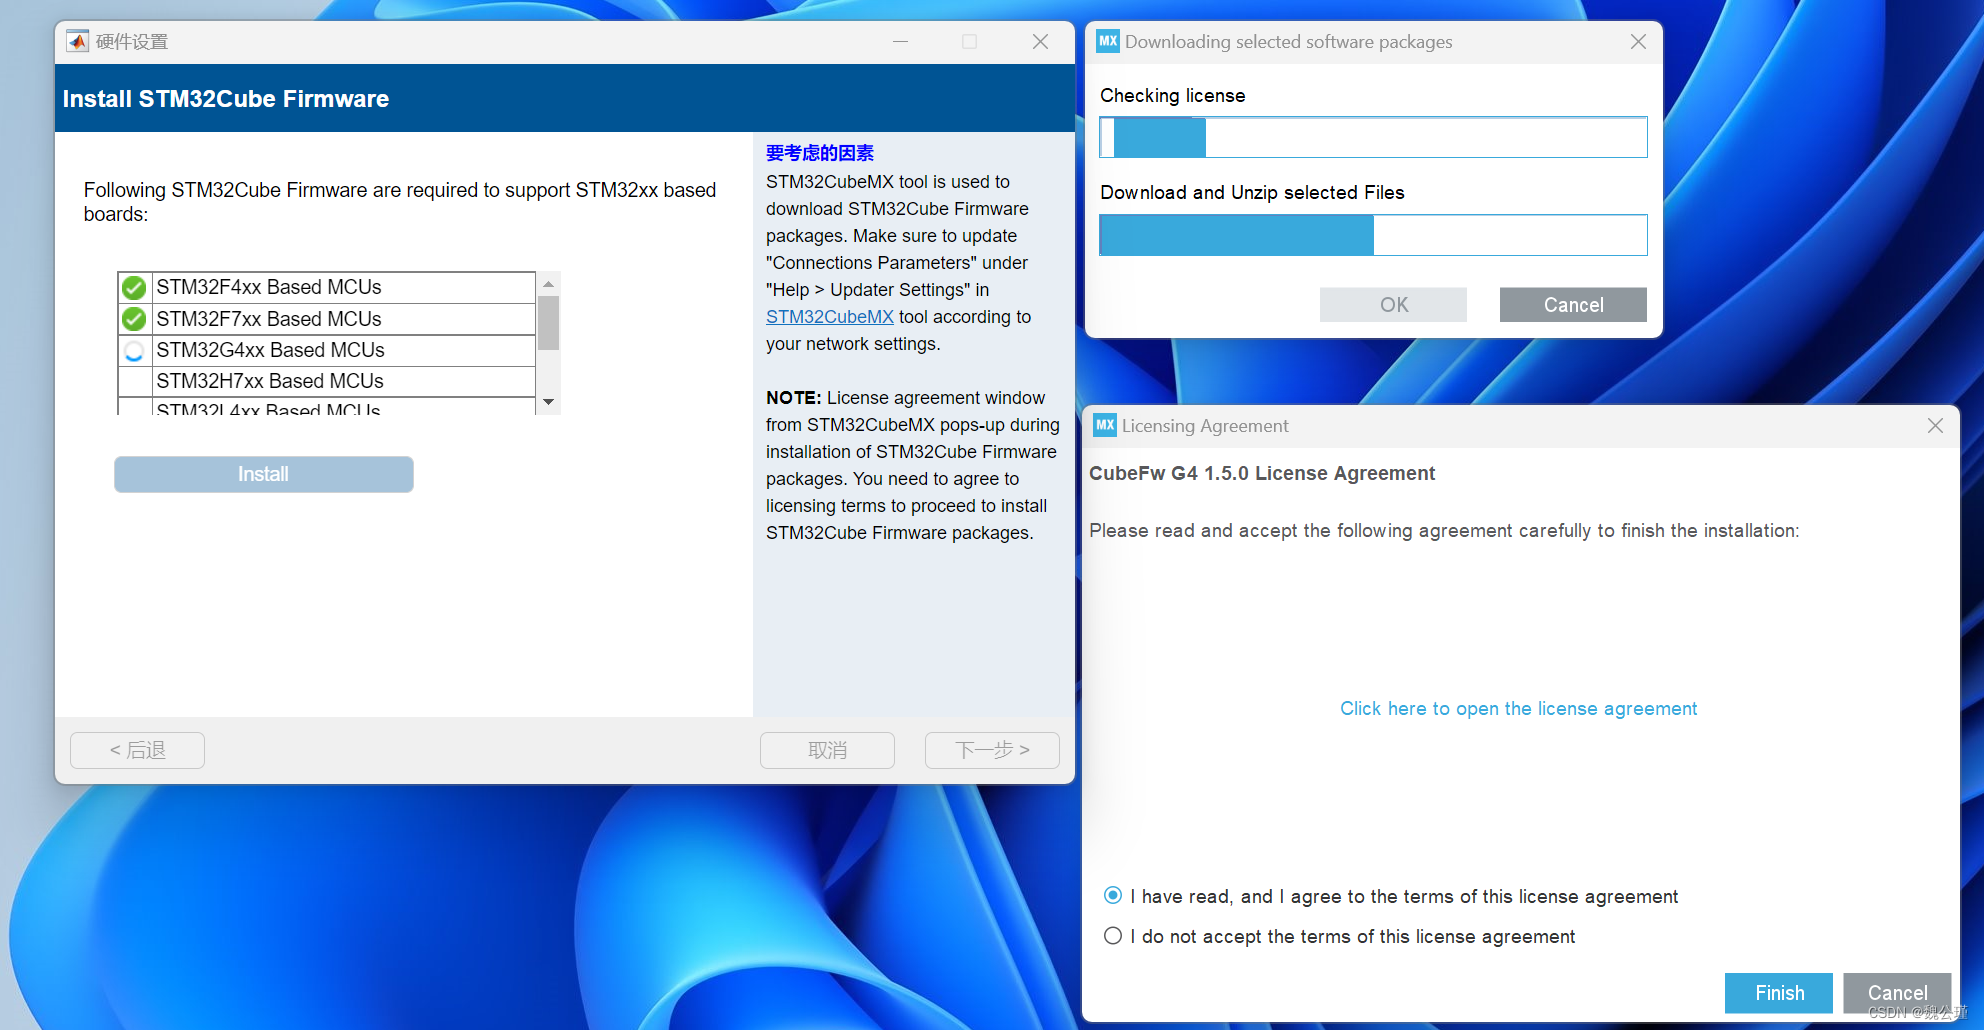The image size is (1984, 1030).
Task: Click the firmware list scroll-up arrow
Action: pos(548,284)
